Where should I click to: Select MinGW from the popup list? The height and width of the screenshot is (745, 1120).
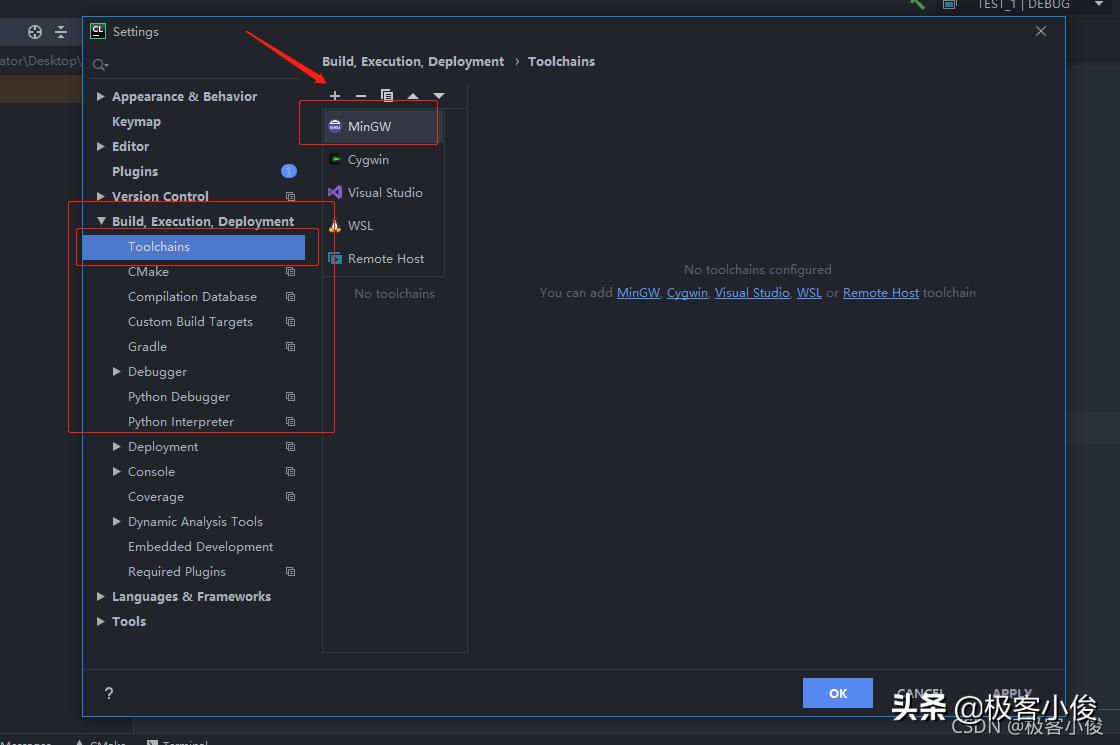click(369, 127)
